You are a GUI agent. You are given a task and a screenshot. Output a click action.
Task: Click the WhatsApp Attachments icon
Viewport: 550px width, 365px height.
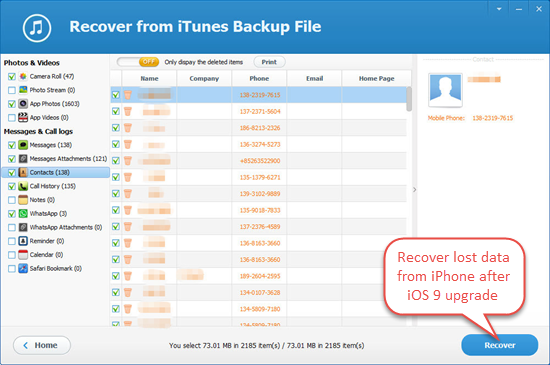23,227
